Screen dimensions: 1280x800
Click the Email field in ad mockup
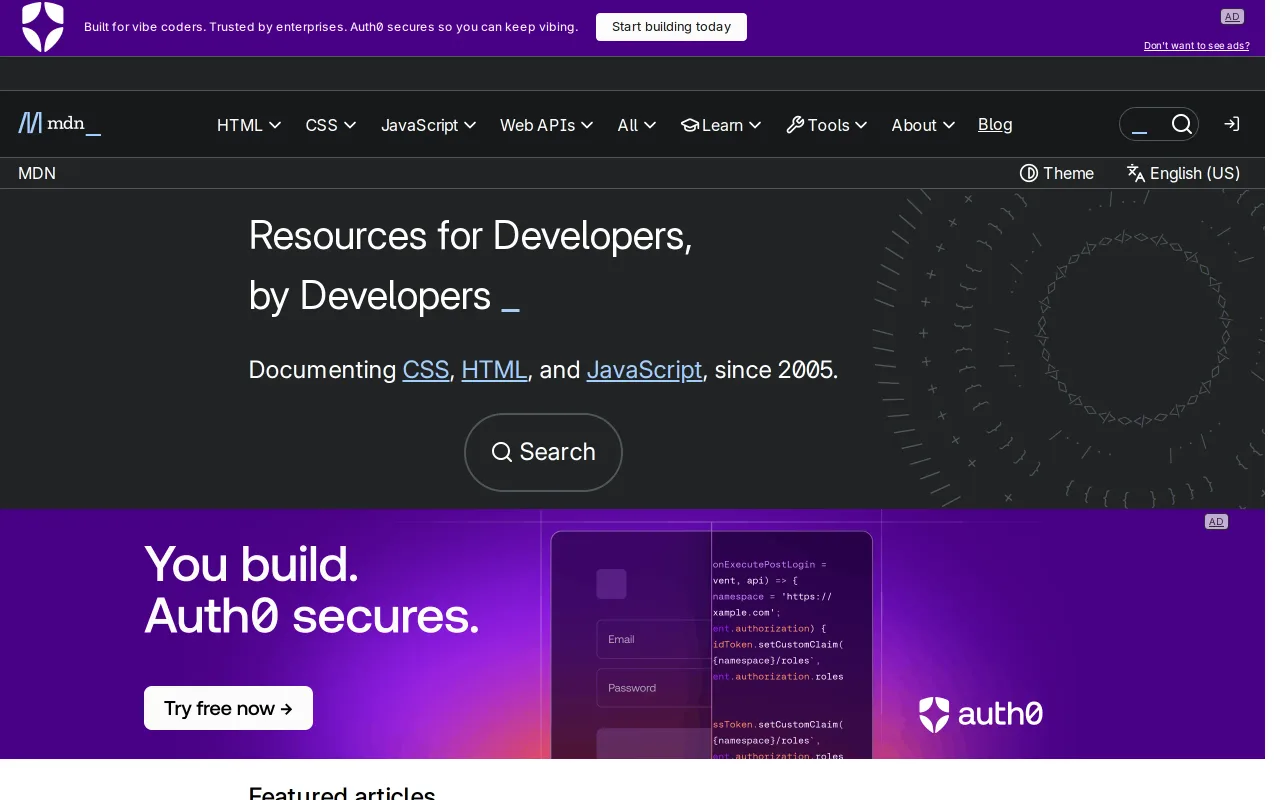point(654,639)
